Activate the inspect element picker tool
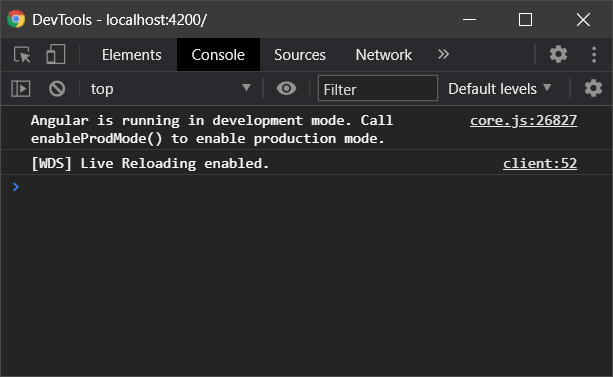The height and width of the screenshot is (377, 613). pyautogui.click(x=22, y=55)
